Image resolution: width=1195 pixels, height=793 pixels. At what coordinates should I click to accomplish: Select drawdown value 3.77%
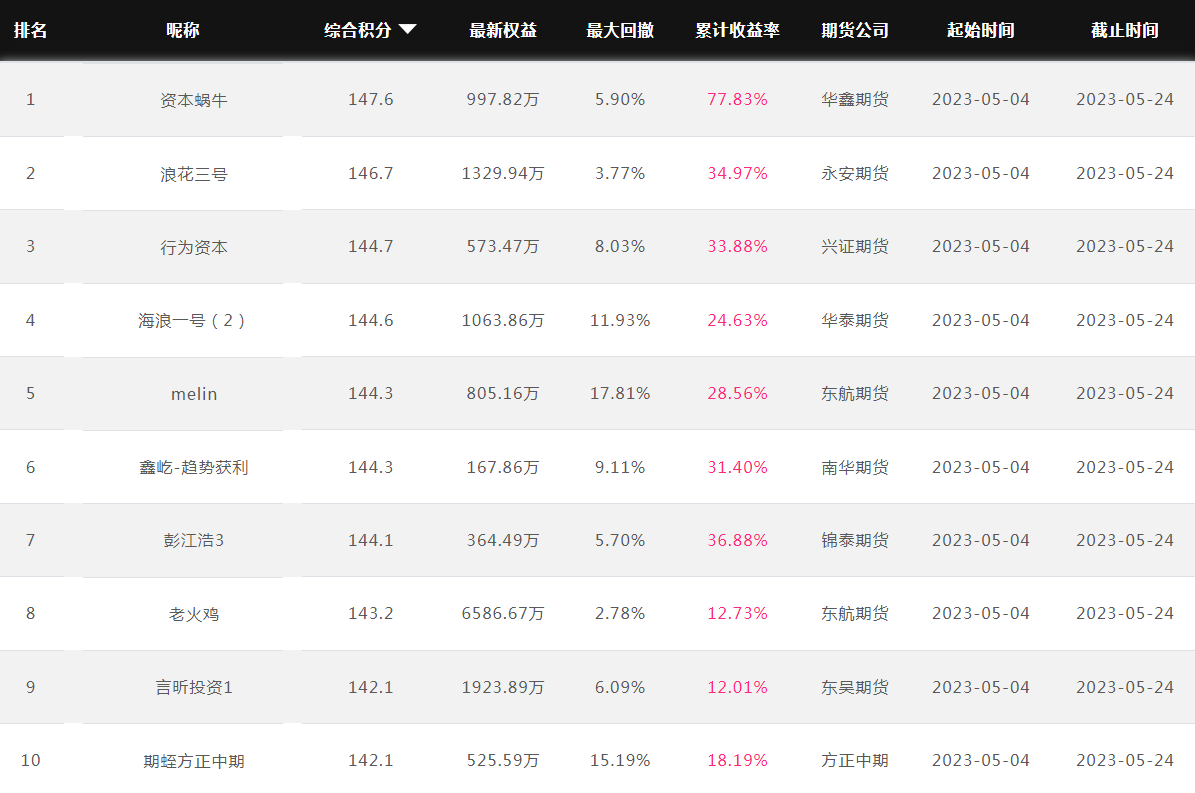[620, 173]
